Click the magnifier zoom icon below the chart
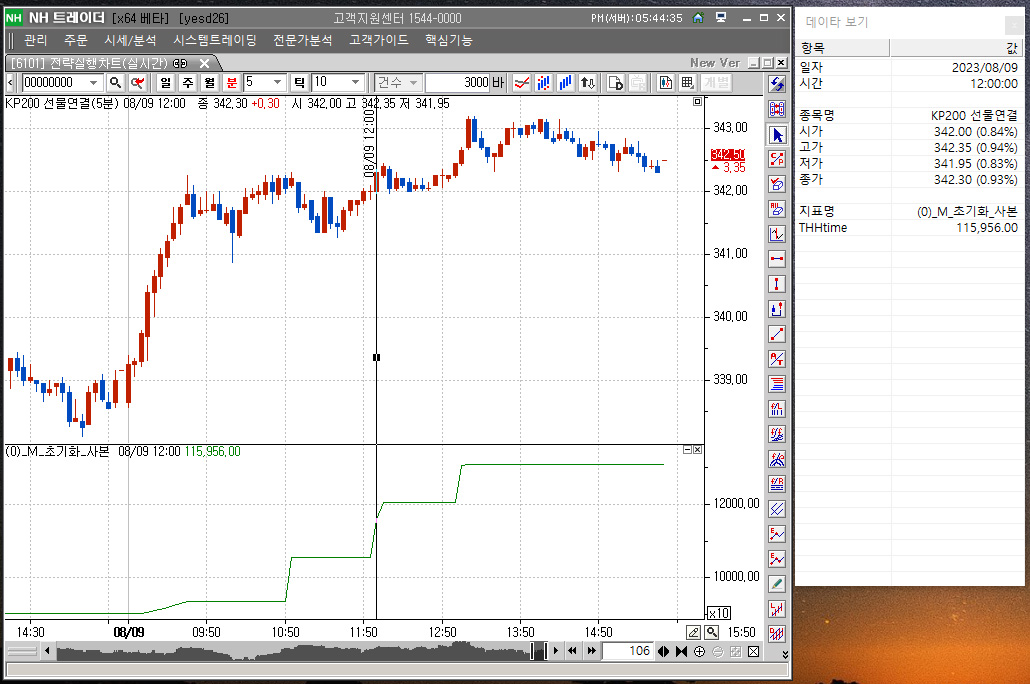 coord(711,632)
